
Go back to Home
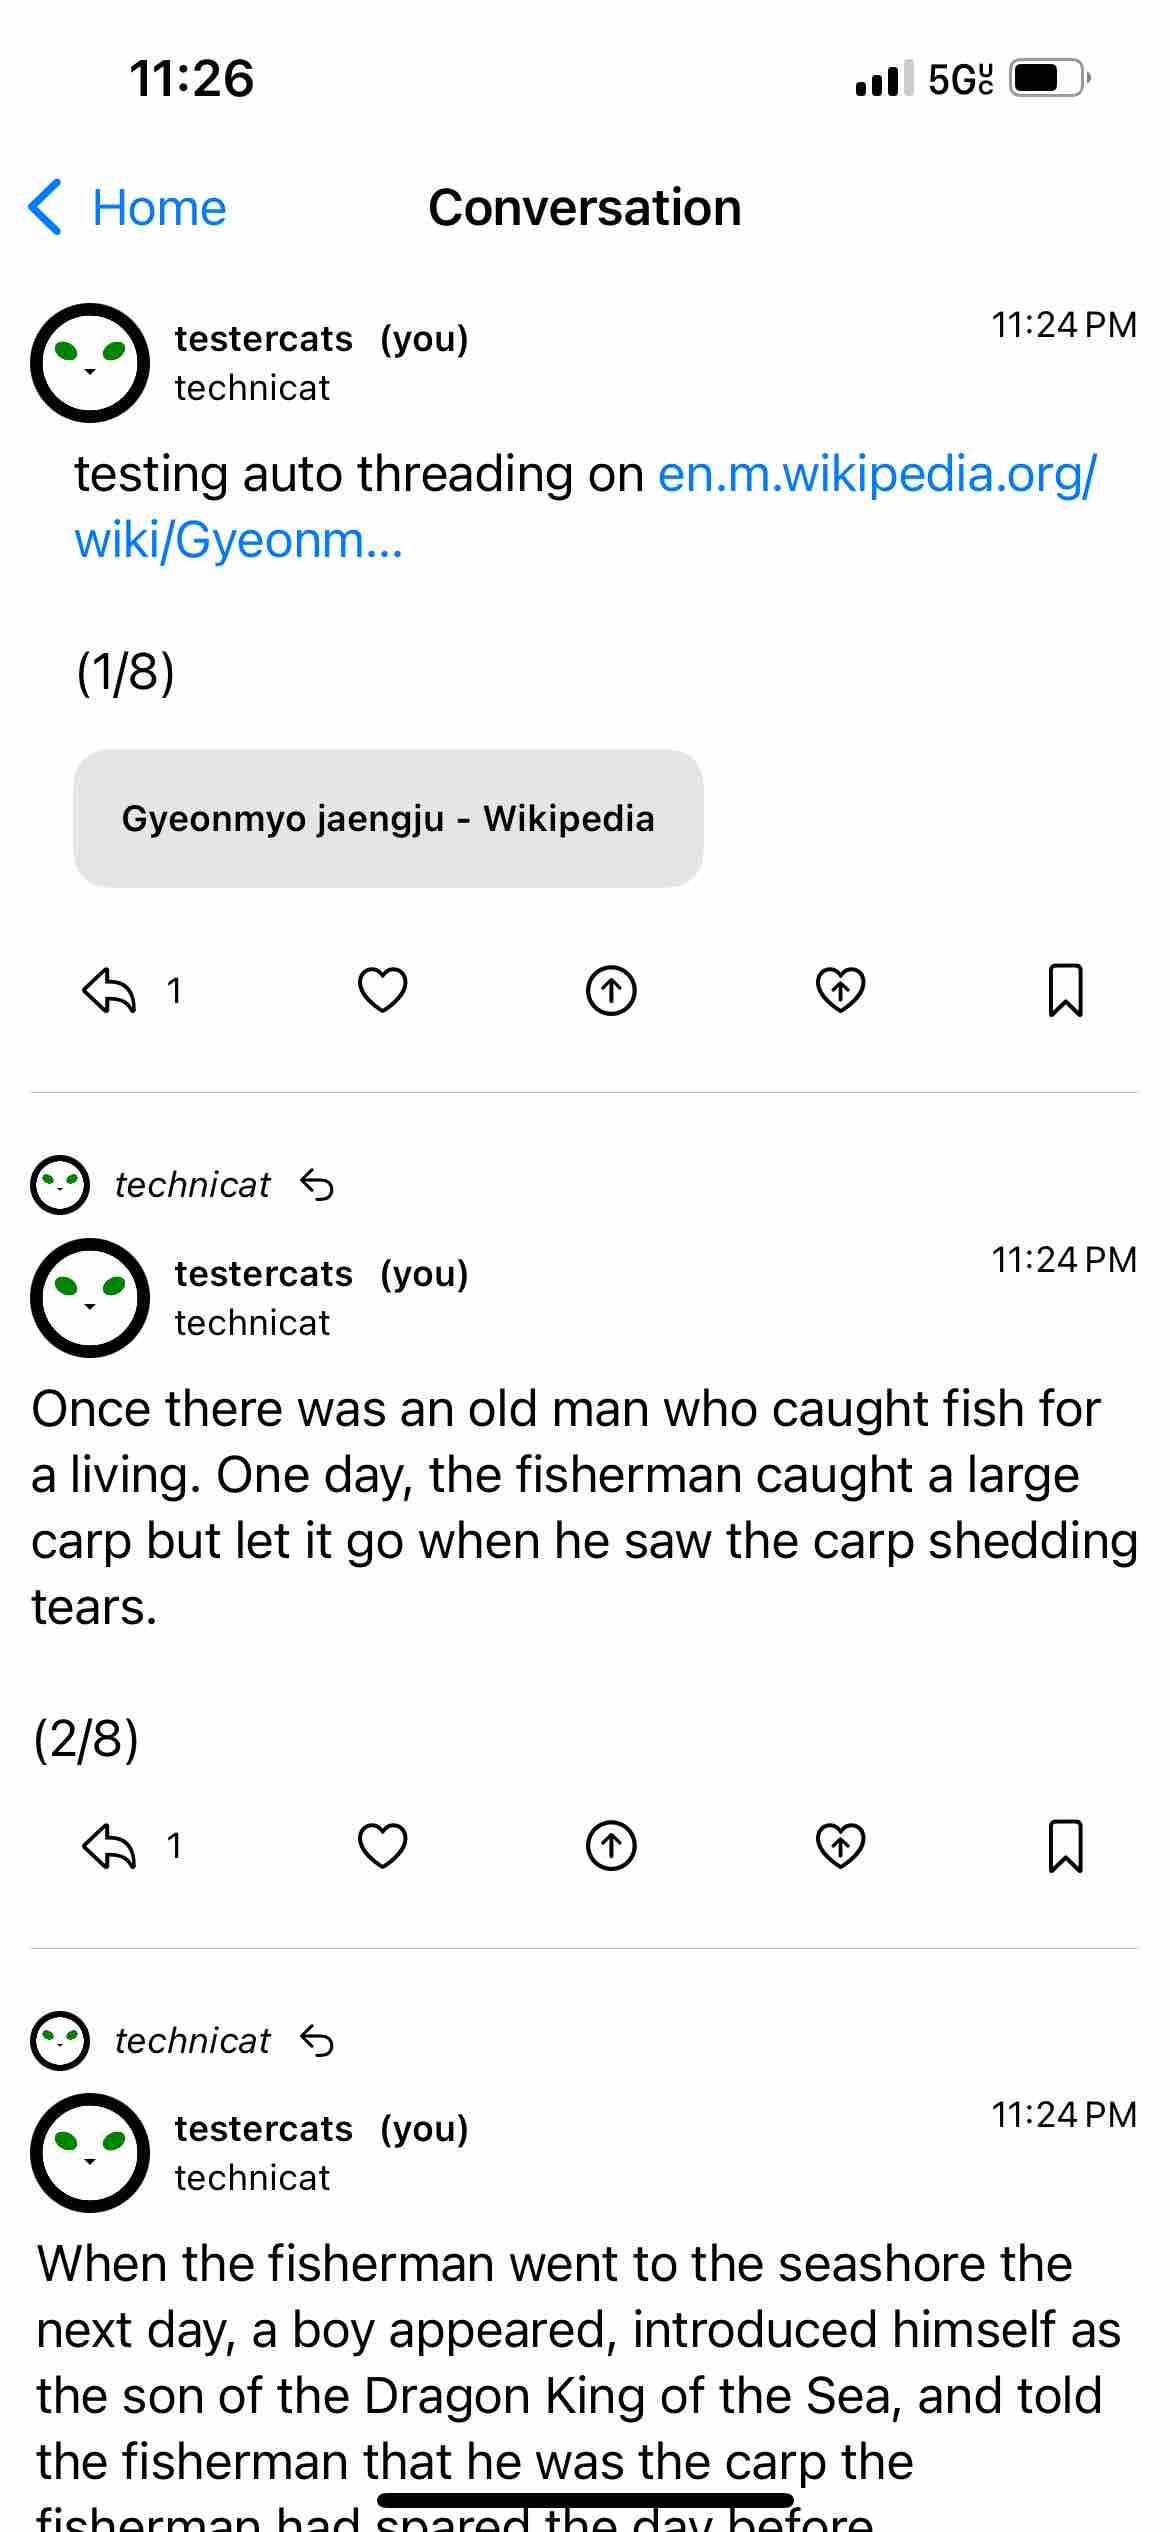click(x=128, y=208)
